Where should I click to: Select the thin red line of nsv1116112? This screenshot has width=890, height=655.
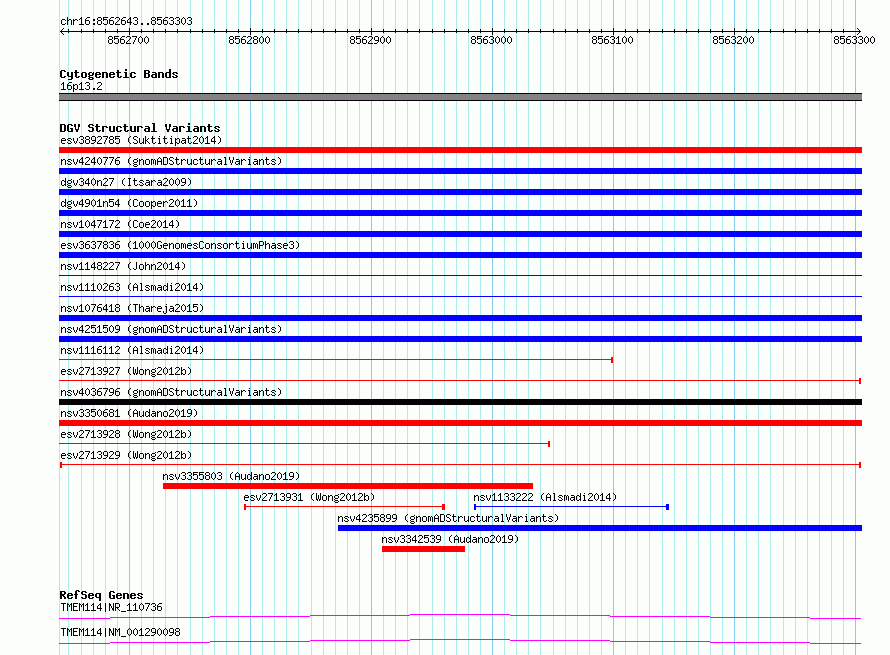click(x=336, y=360)
